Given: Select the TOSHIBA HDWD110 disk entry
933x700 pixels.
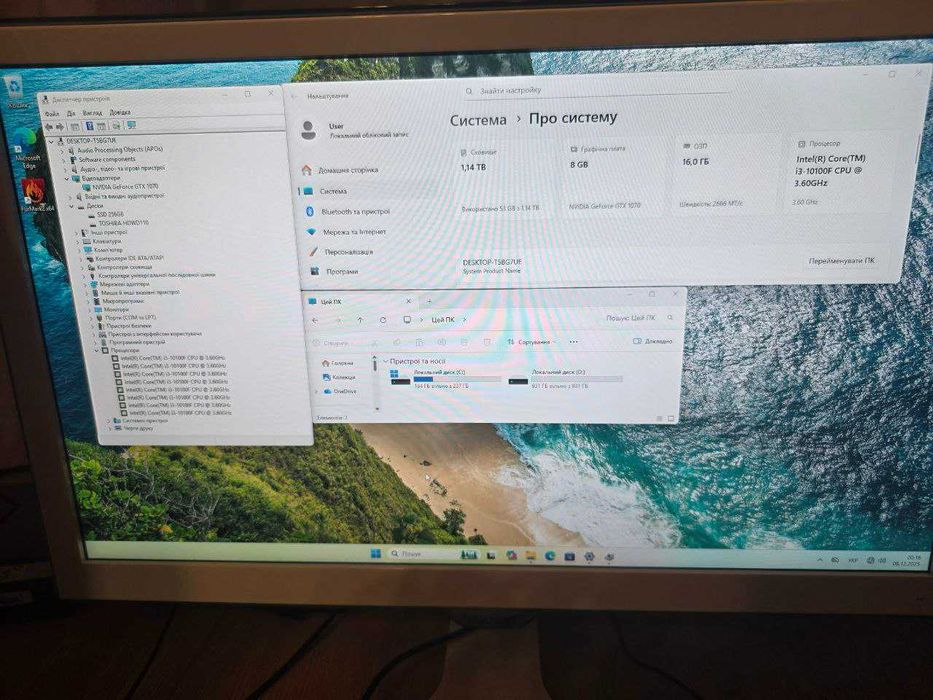Looking at the screenshot, I should click(119, 223).
